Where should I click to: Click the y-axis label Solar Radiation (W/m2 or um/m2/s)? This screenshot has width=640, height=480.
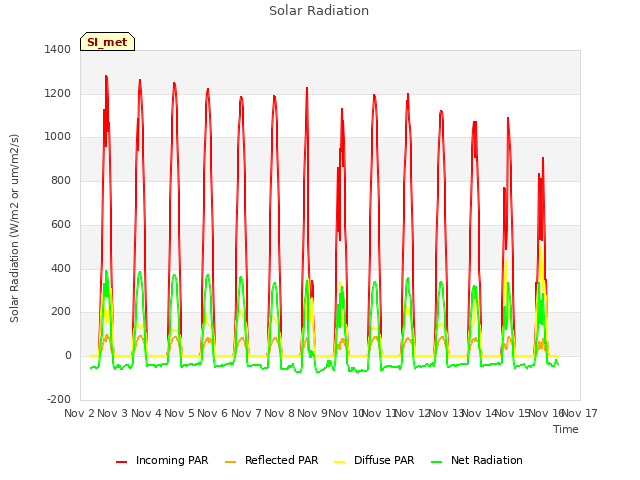tap(14, 228)
